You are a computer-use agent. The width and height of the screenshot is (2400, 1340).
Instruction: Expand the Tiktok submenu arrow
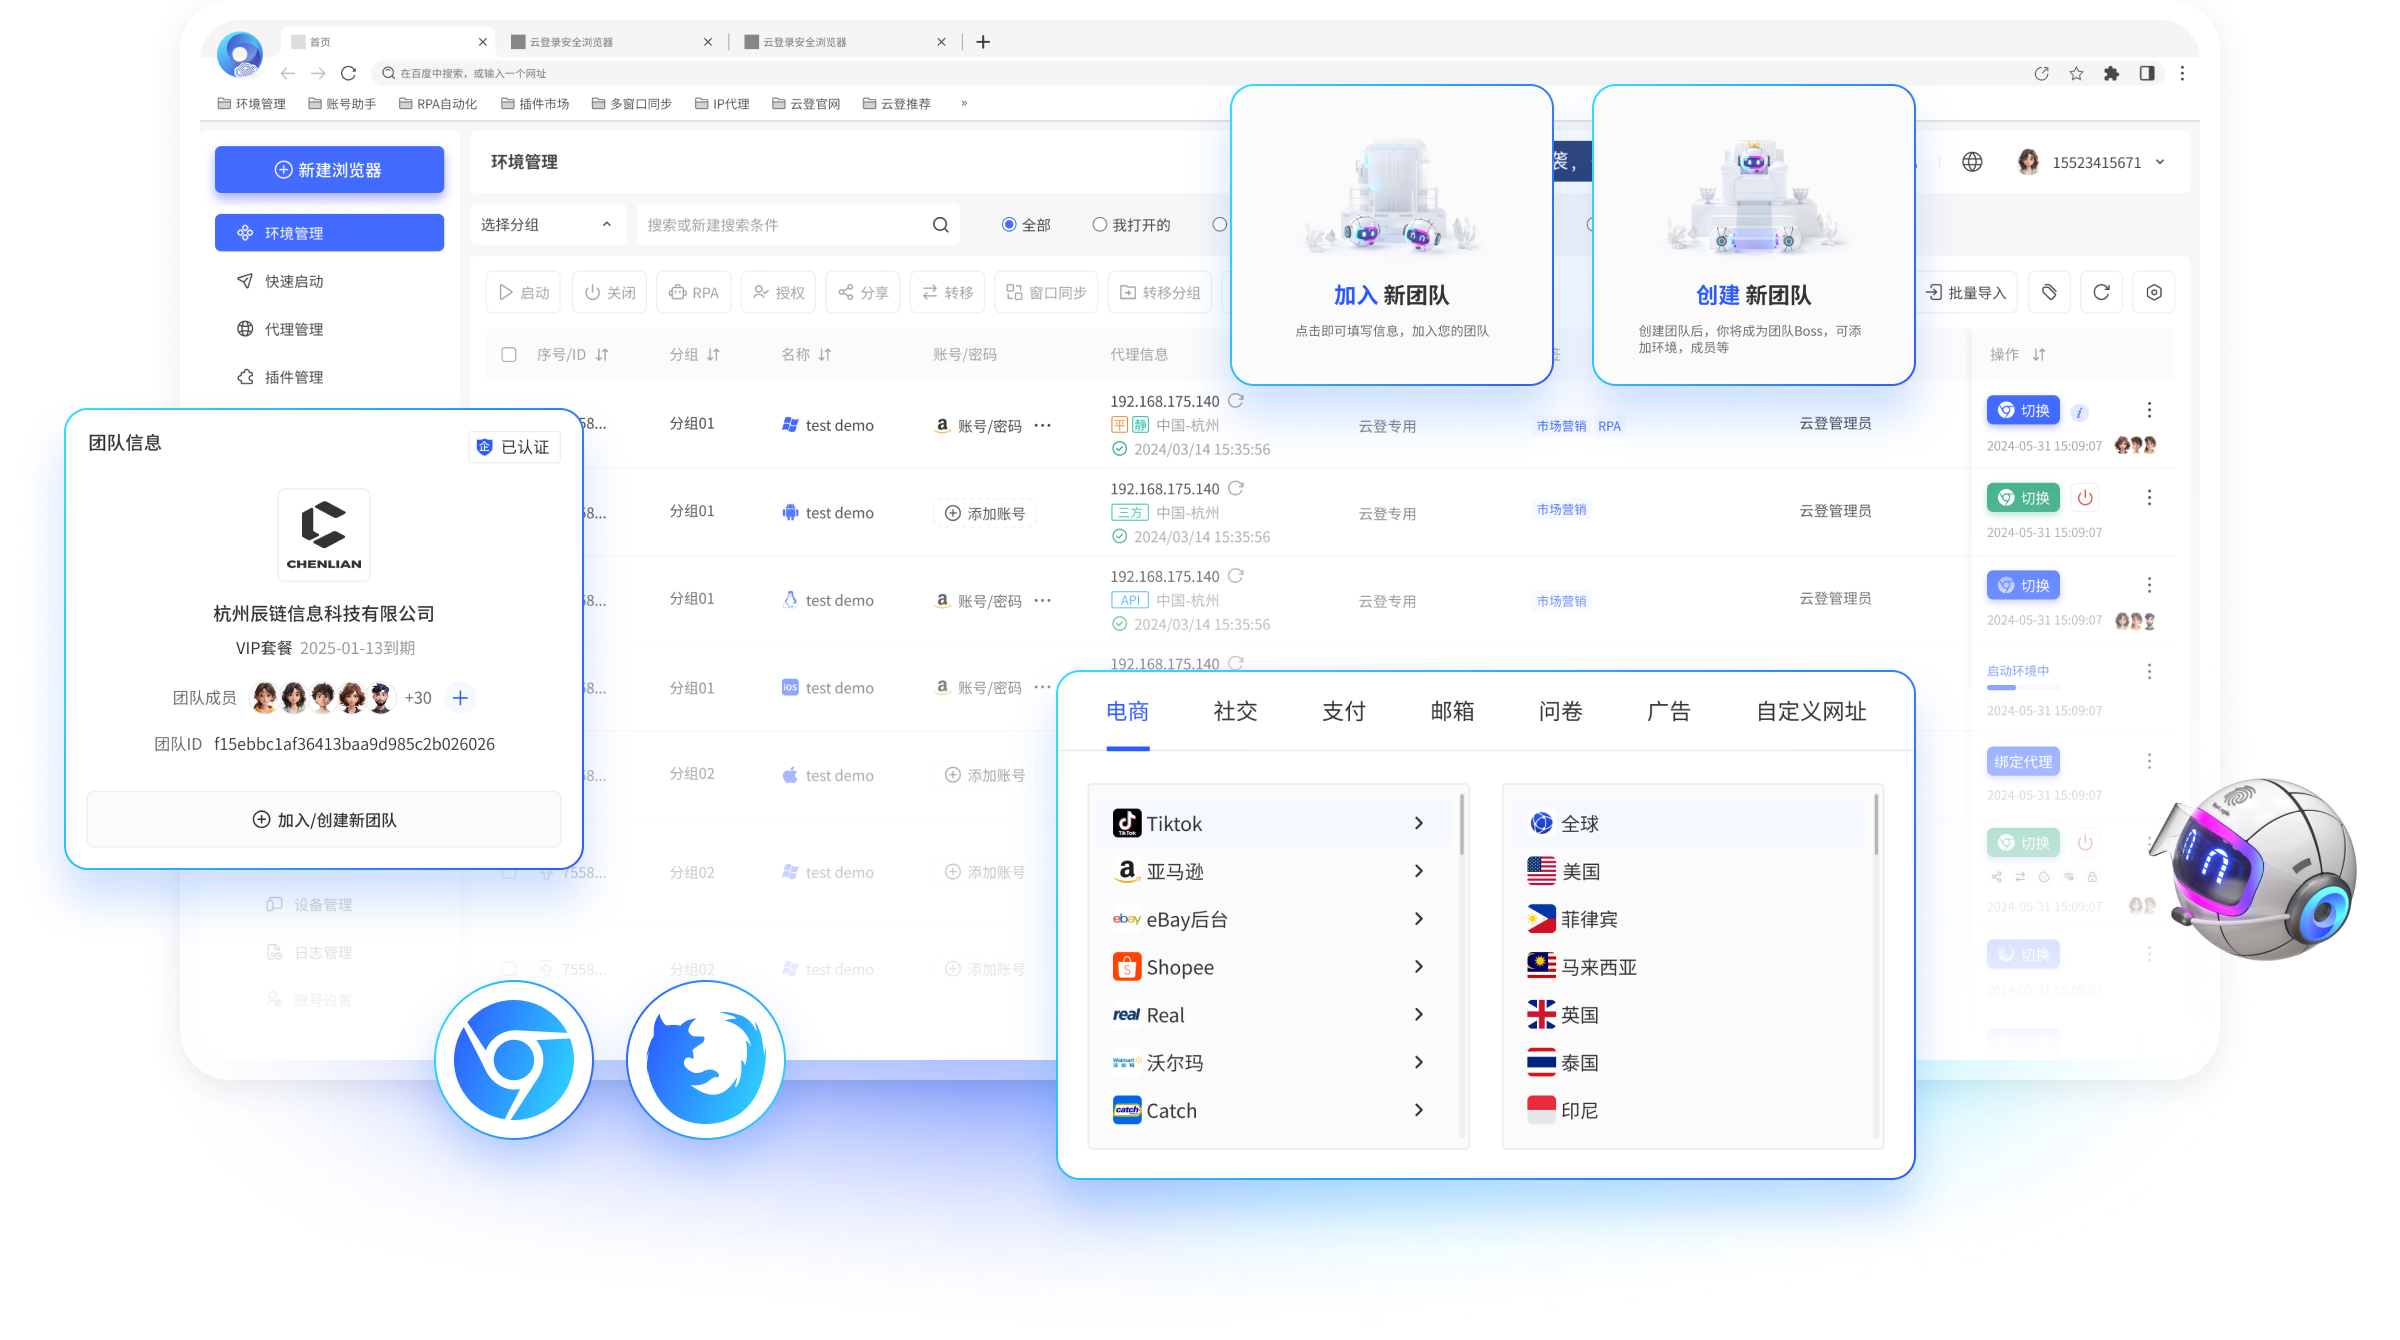click(1418, 823)
